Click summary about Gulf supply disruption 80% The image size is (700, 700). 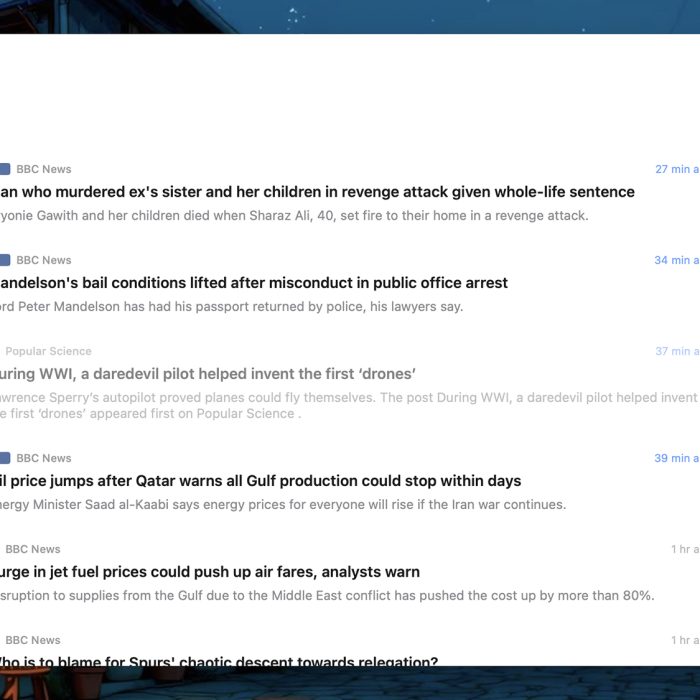pyautogui.click(x=327, y=596)
